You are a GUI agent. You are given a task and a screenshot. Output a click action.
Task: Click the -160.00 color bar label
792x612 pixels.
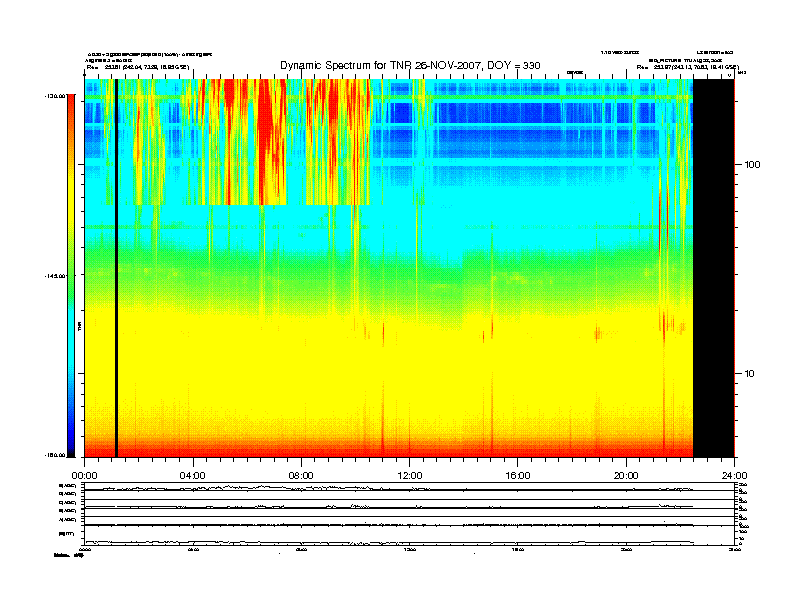point(55,455)
